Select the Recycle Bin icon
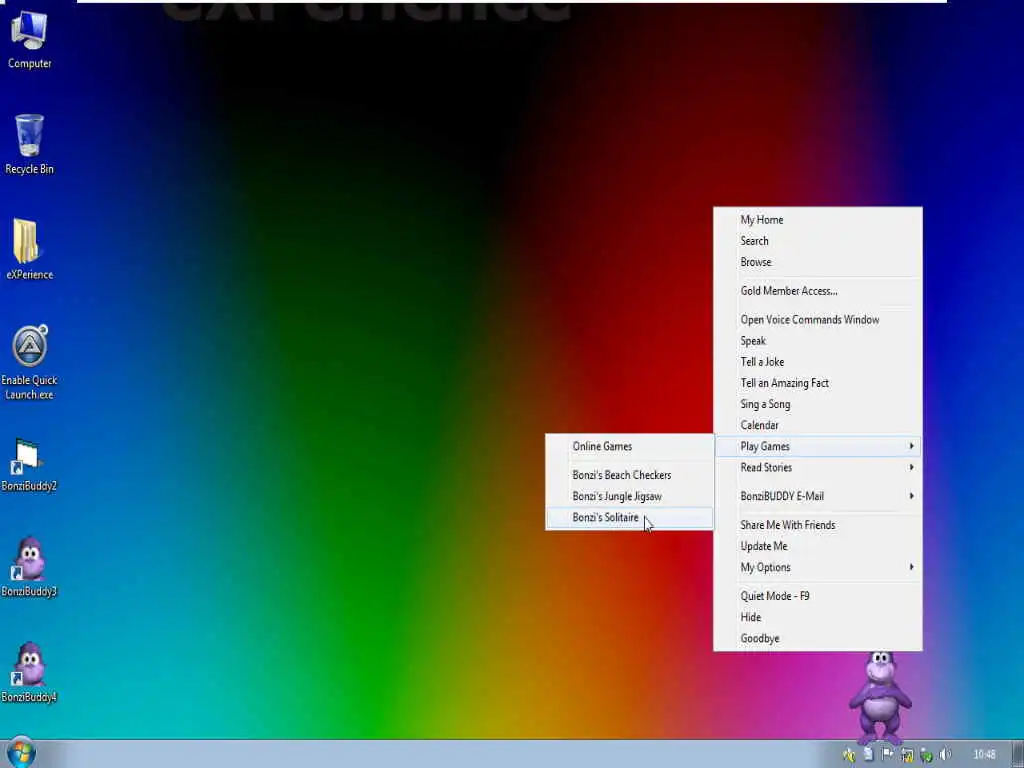 click(29, 144)
